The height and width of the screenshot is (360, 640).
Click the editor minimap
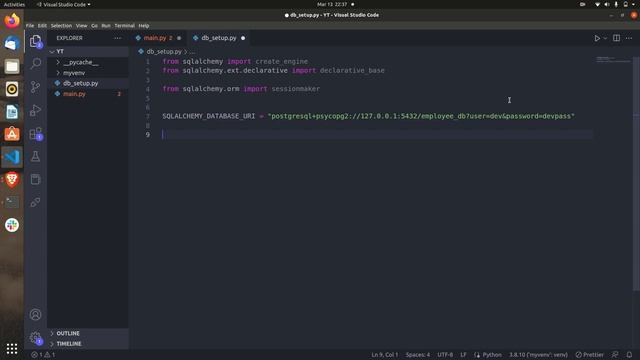pyautogui.click(x=613, y=60)
